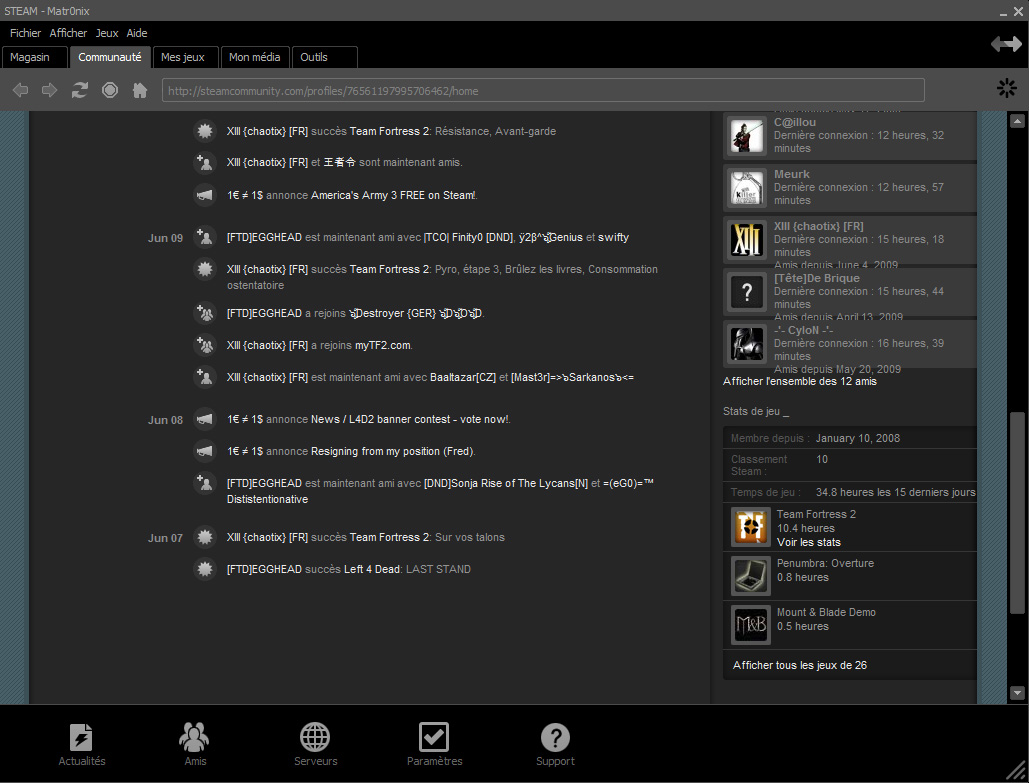Open the Mon média tab
This screenshot has height=783, width=1029.
[x=255, y=57]
